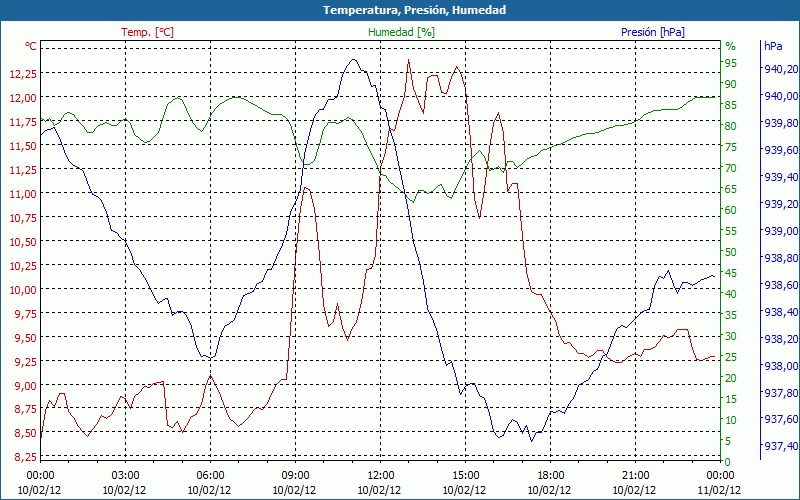Click the '939,20' pressure axis value
The image size is (800, 500).
(x=779, y=204)
